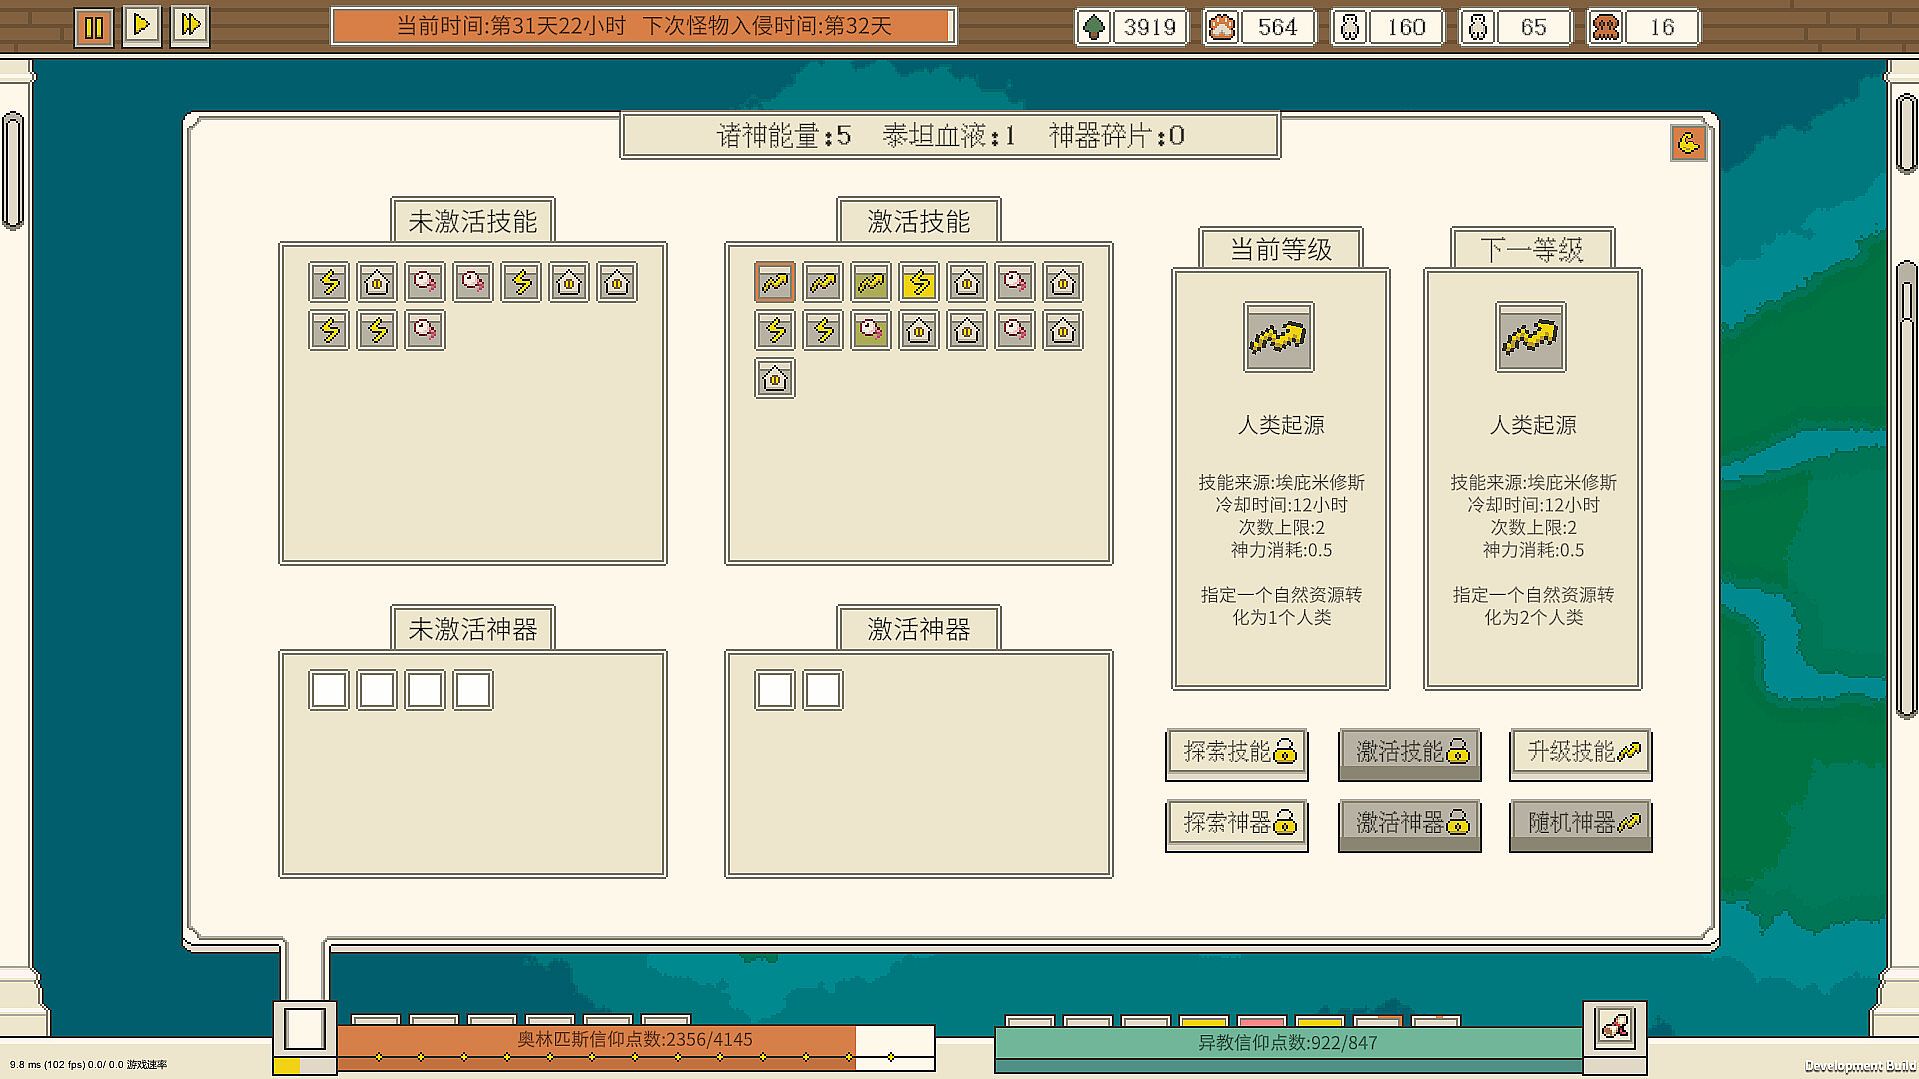1919x1079 pixels.
Task: Open the 未激活神器 tab header
Action: tap(473, 629)
